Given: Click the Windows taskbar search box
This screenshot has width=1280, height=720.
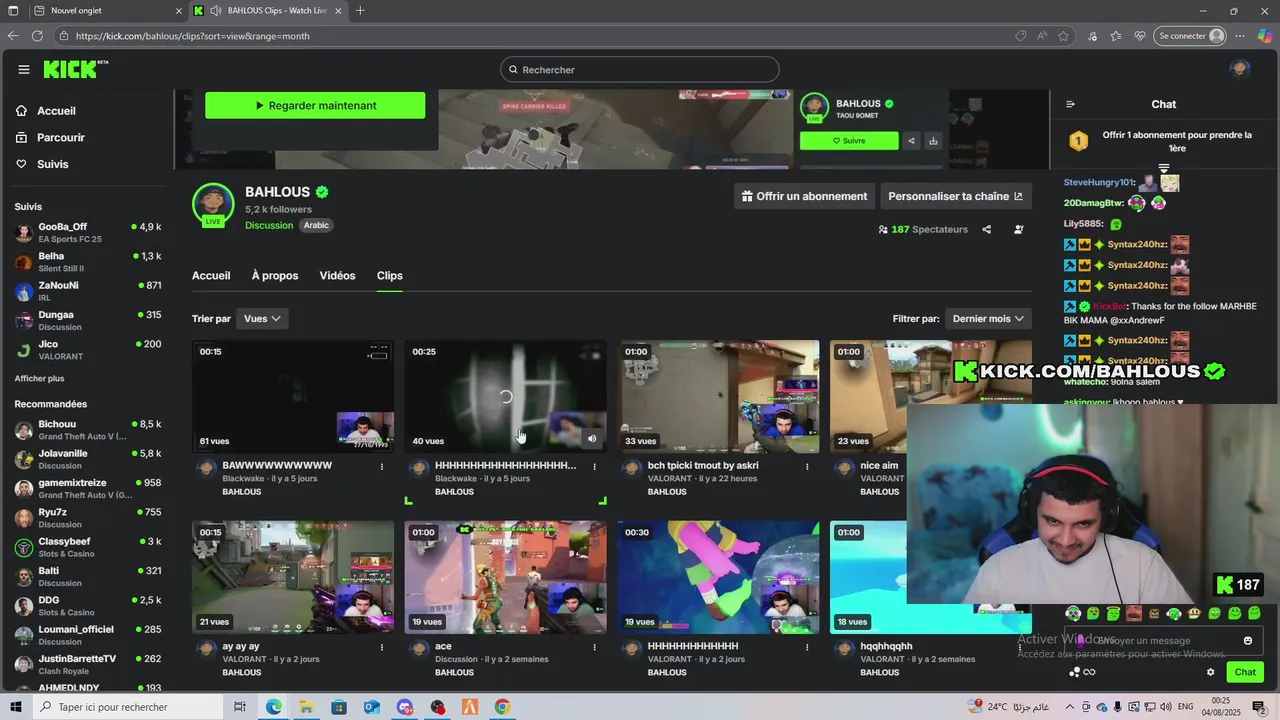Looking at the screenshot, I should click(130, 707).
